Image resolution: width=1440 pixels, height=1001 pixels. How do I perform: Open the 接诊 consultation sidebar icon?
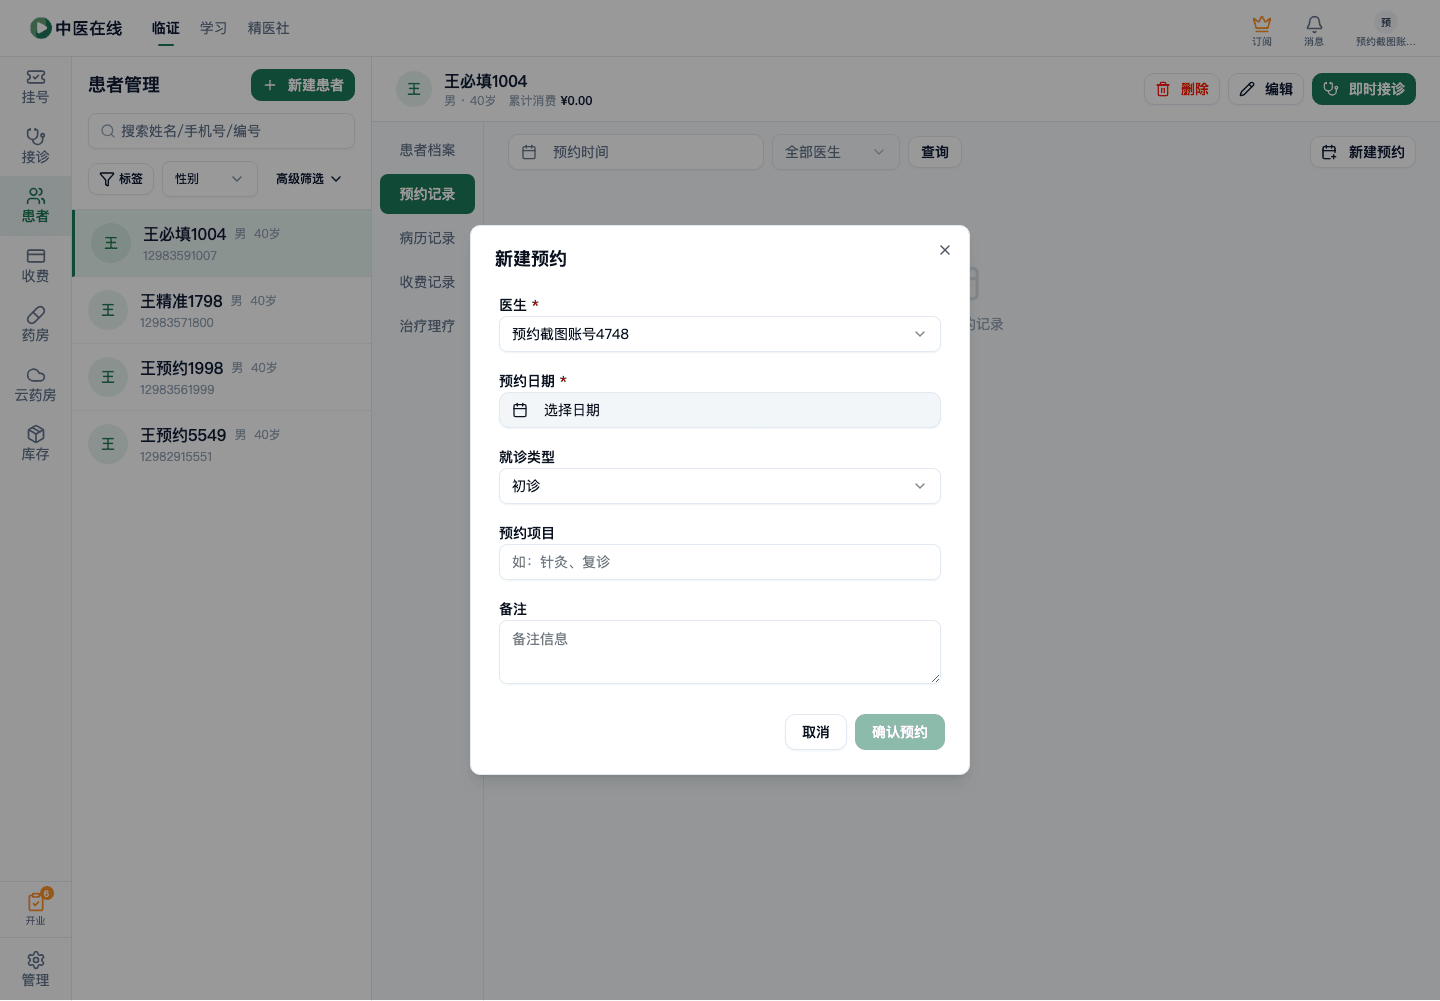pyautogui.click(x=36, y=146)
